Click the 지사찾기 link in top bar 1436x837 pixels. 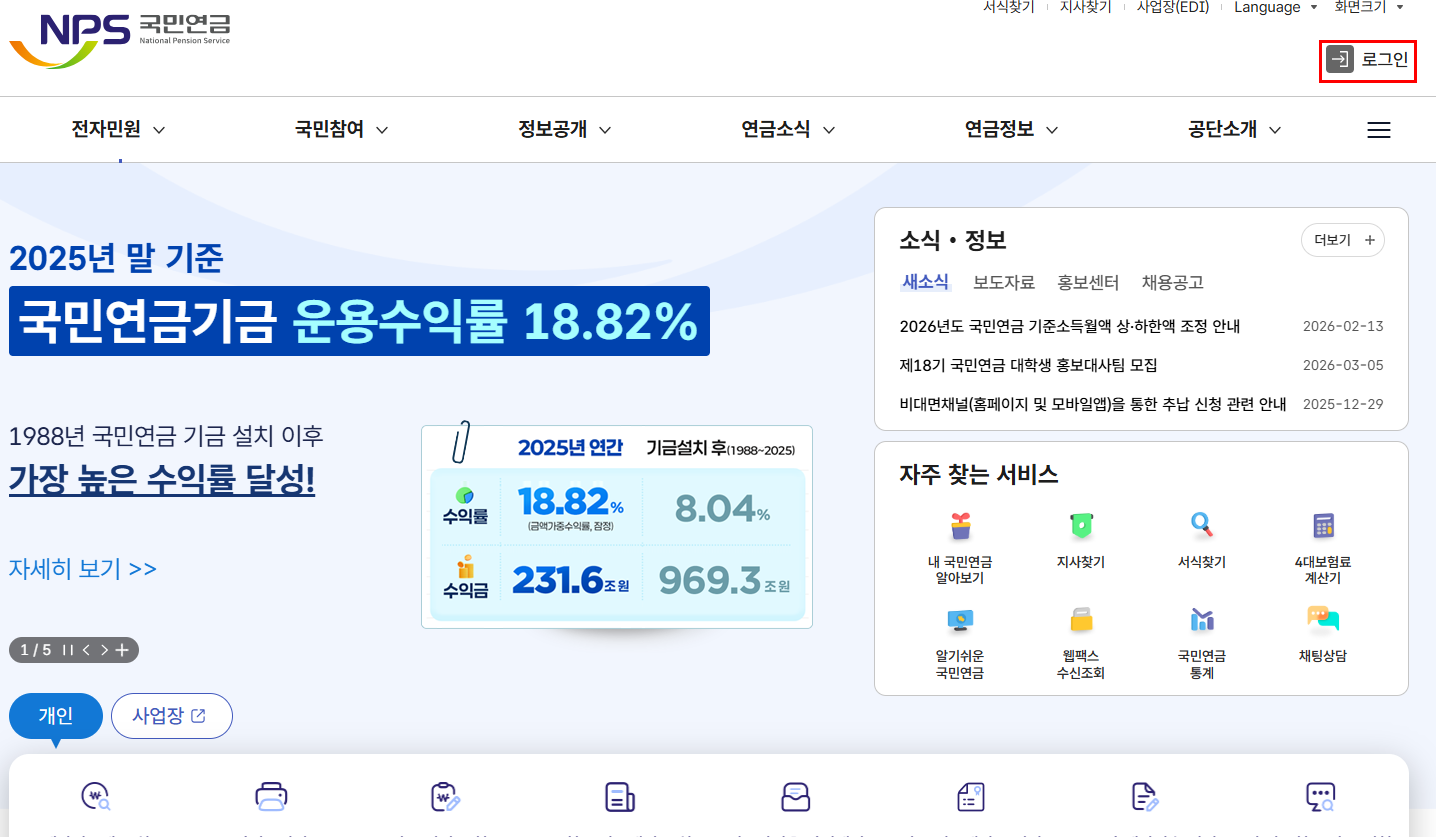[x=1085, y=7]
